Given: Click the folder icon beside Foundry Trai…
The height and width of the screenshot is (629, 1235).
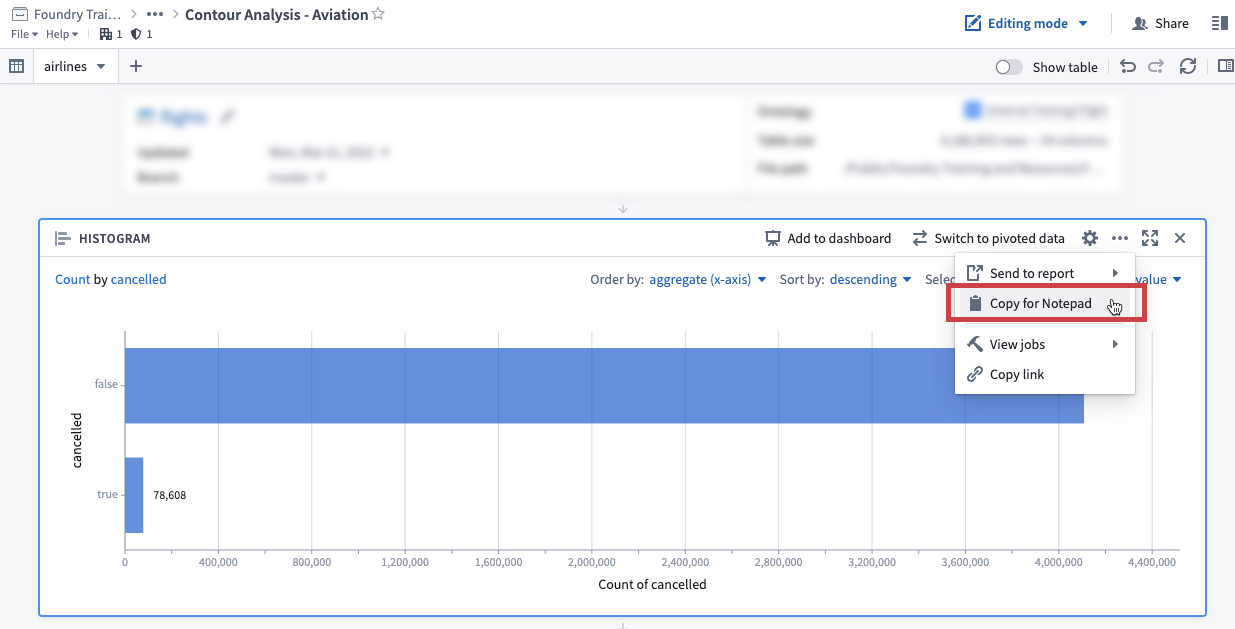Looking at the screenshot, I should 19,15.
